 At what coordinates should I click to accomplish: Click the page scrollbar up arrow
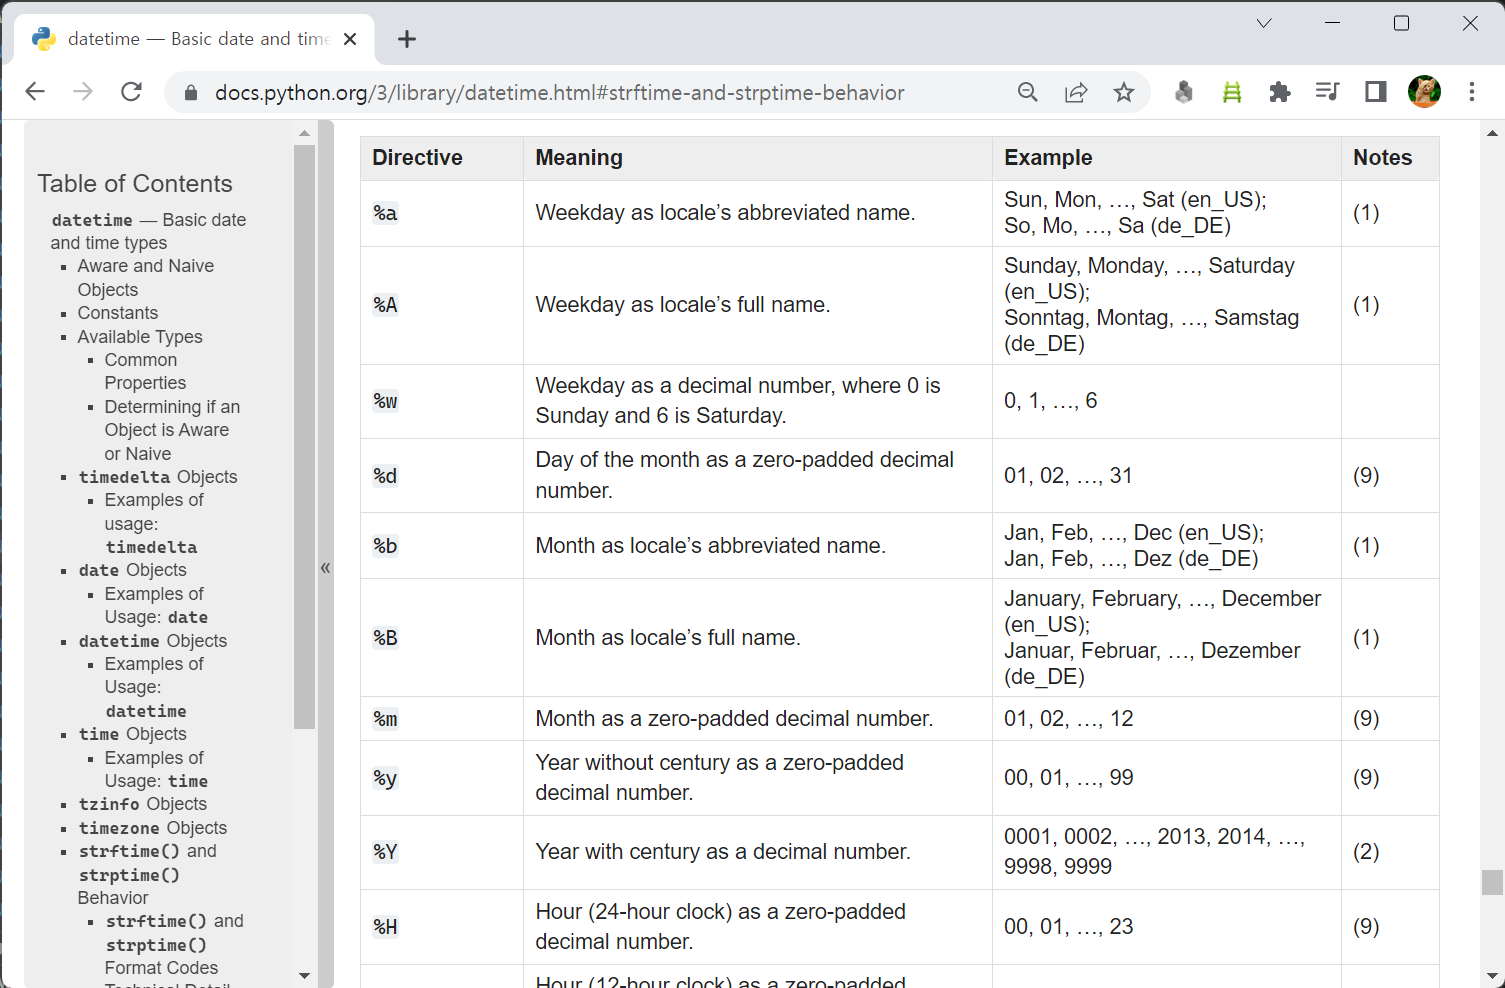tap(1493, 132)
